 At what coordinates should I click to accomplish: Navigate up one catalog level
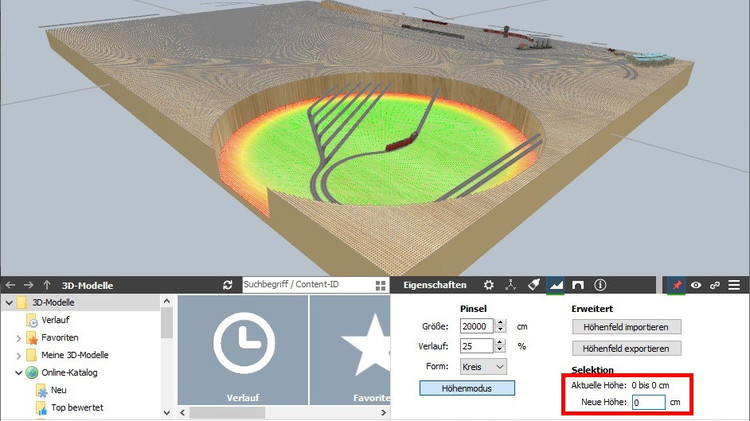pyautogui.click(x=46, y=285)
